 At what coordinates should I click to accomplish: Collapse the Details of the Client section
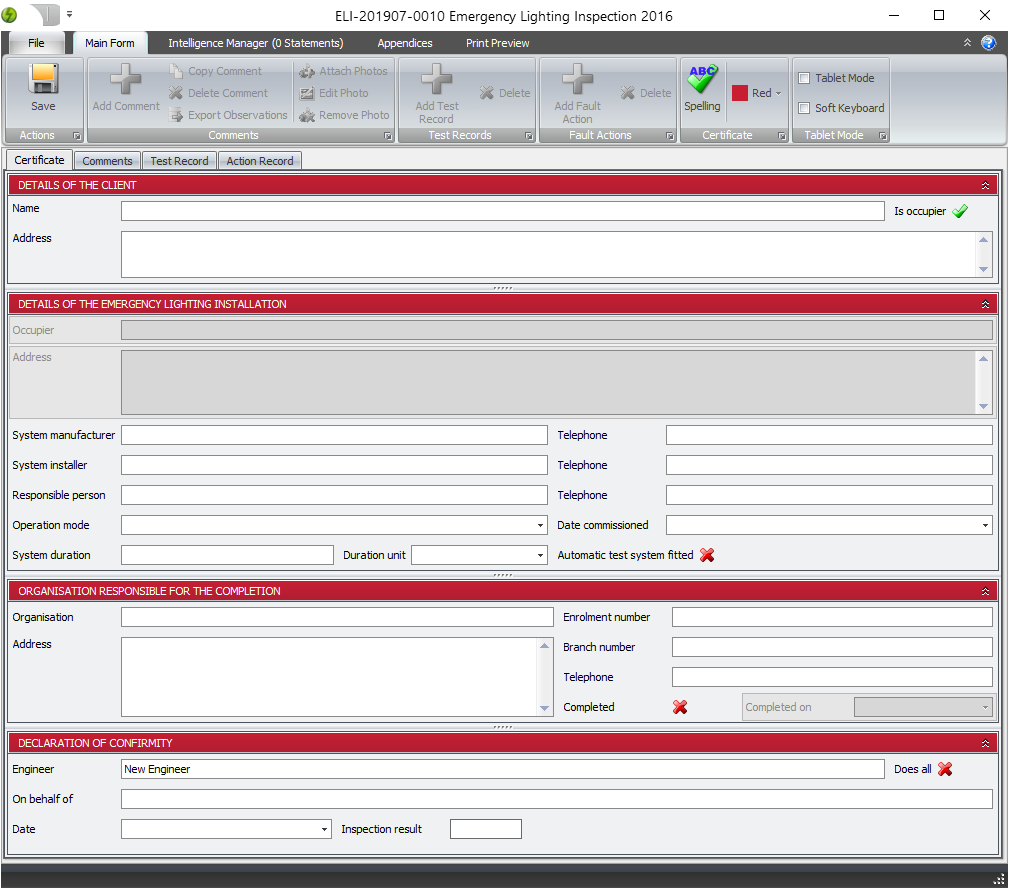pyautogui.click(x=985, y=186)
